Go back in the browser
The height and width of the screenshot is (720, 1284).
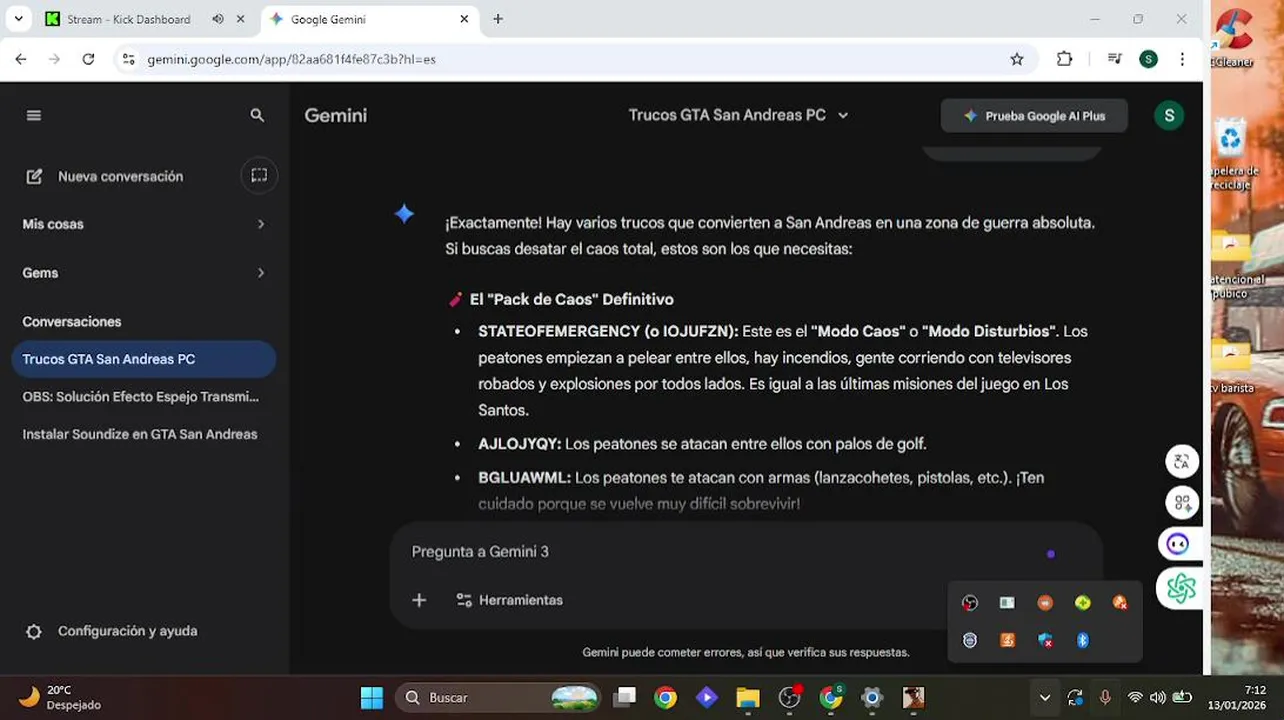coord(21,59)
